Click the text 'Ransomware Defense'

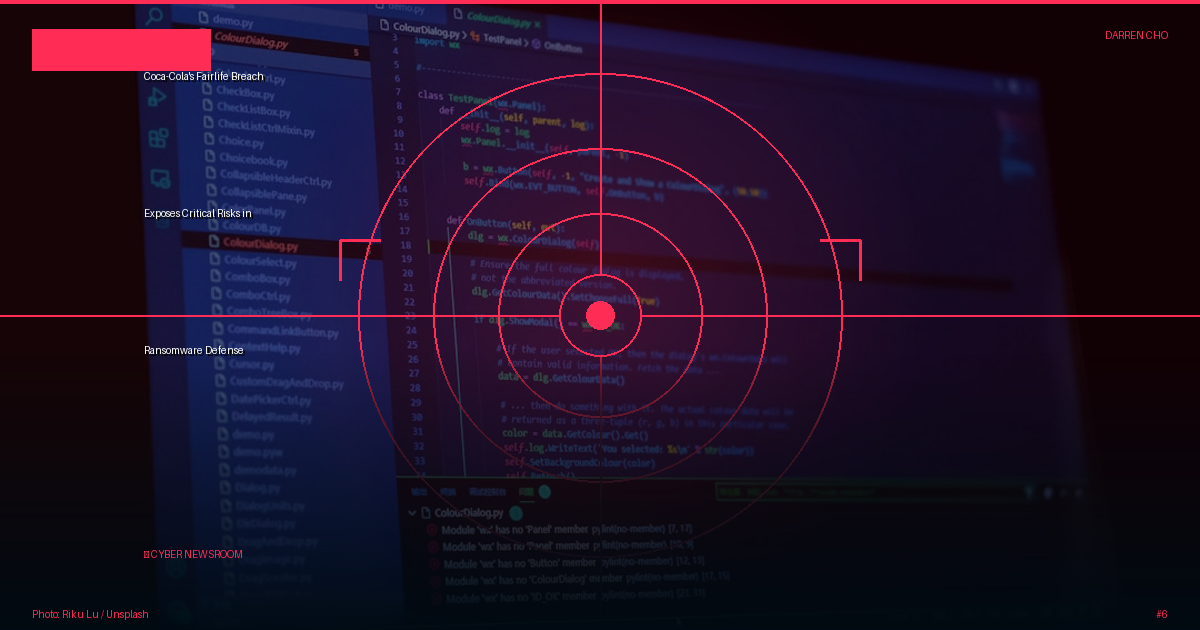click(194, 350)
